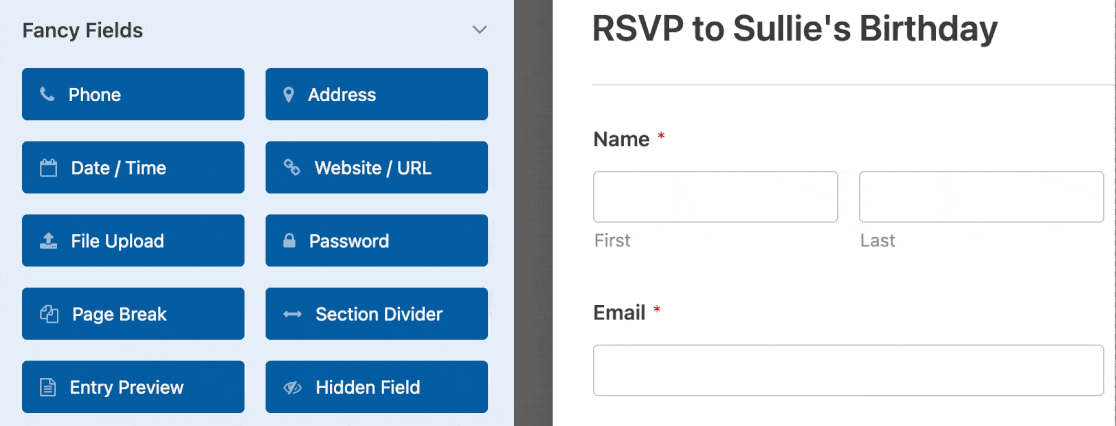Select the RSVP to Sullie's Birthday title

(795, 30)
